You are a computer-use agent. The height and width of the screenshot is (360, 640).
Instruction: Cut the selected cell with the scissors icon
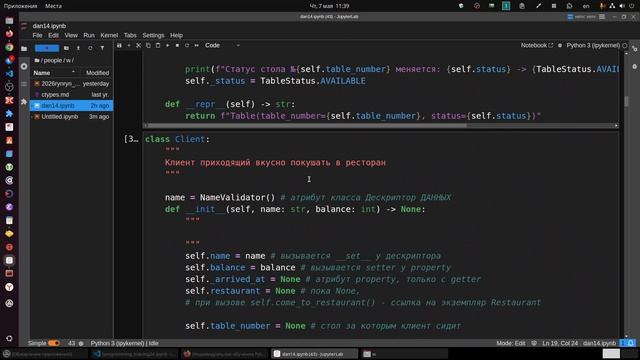(x=138, y=45)
